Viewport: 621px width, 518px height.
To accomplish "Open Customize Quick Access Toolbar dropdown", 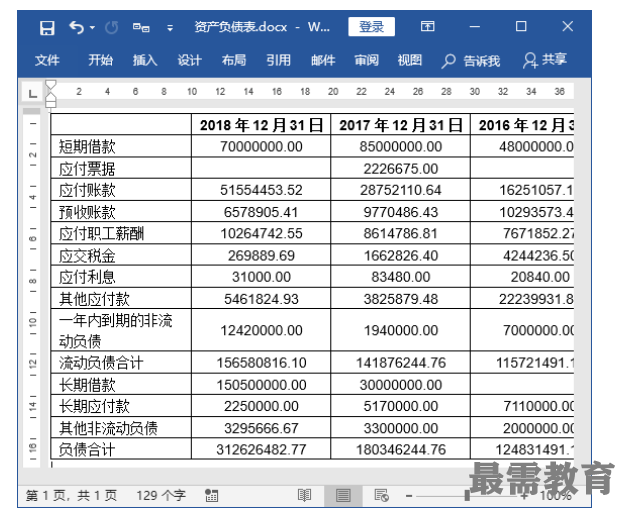I will tap(170, 28).
